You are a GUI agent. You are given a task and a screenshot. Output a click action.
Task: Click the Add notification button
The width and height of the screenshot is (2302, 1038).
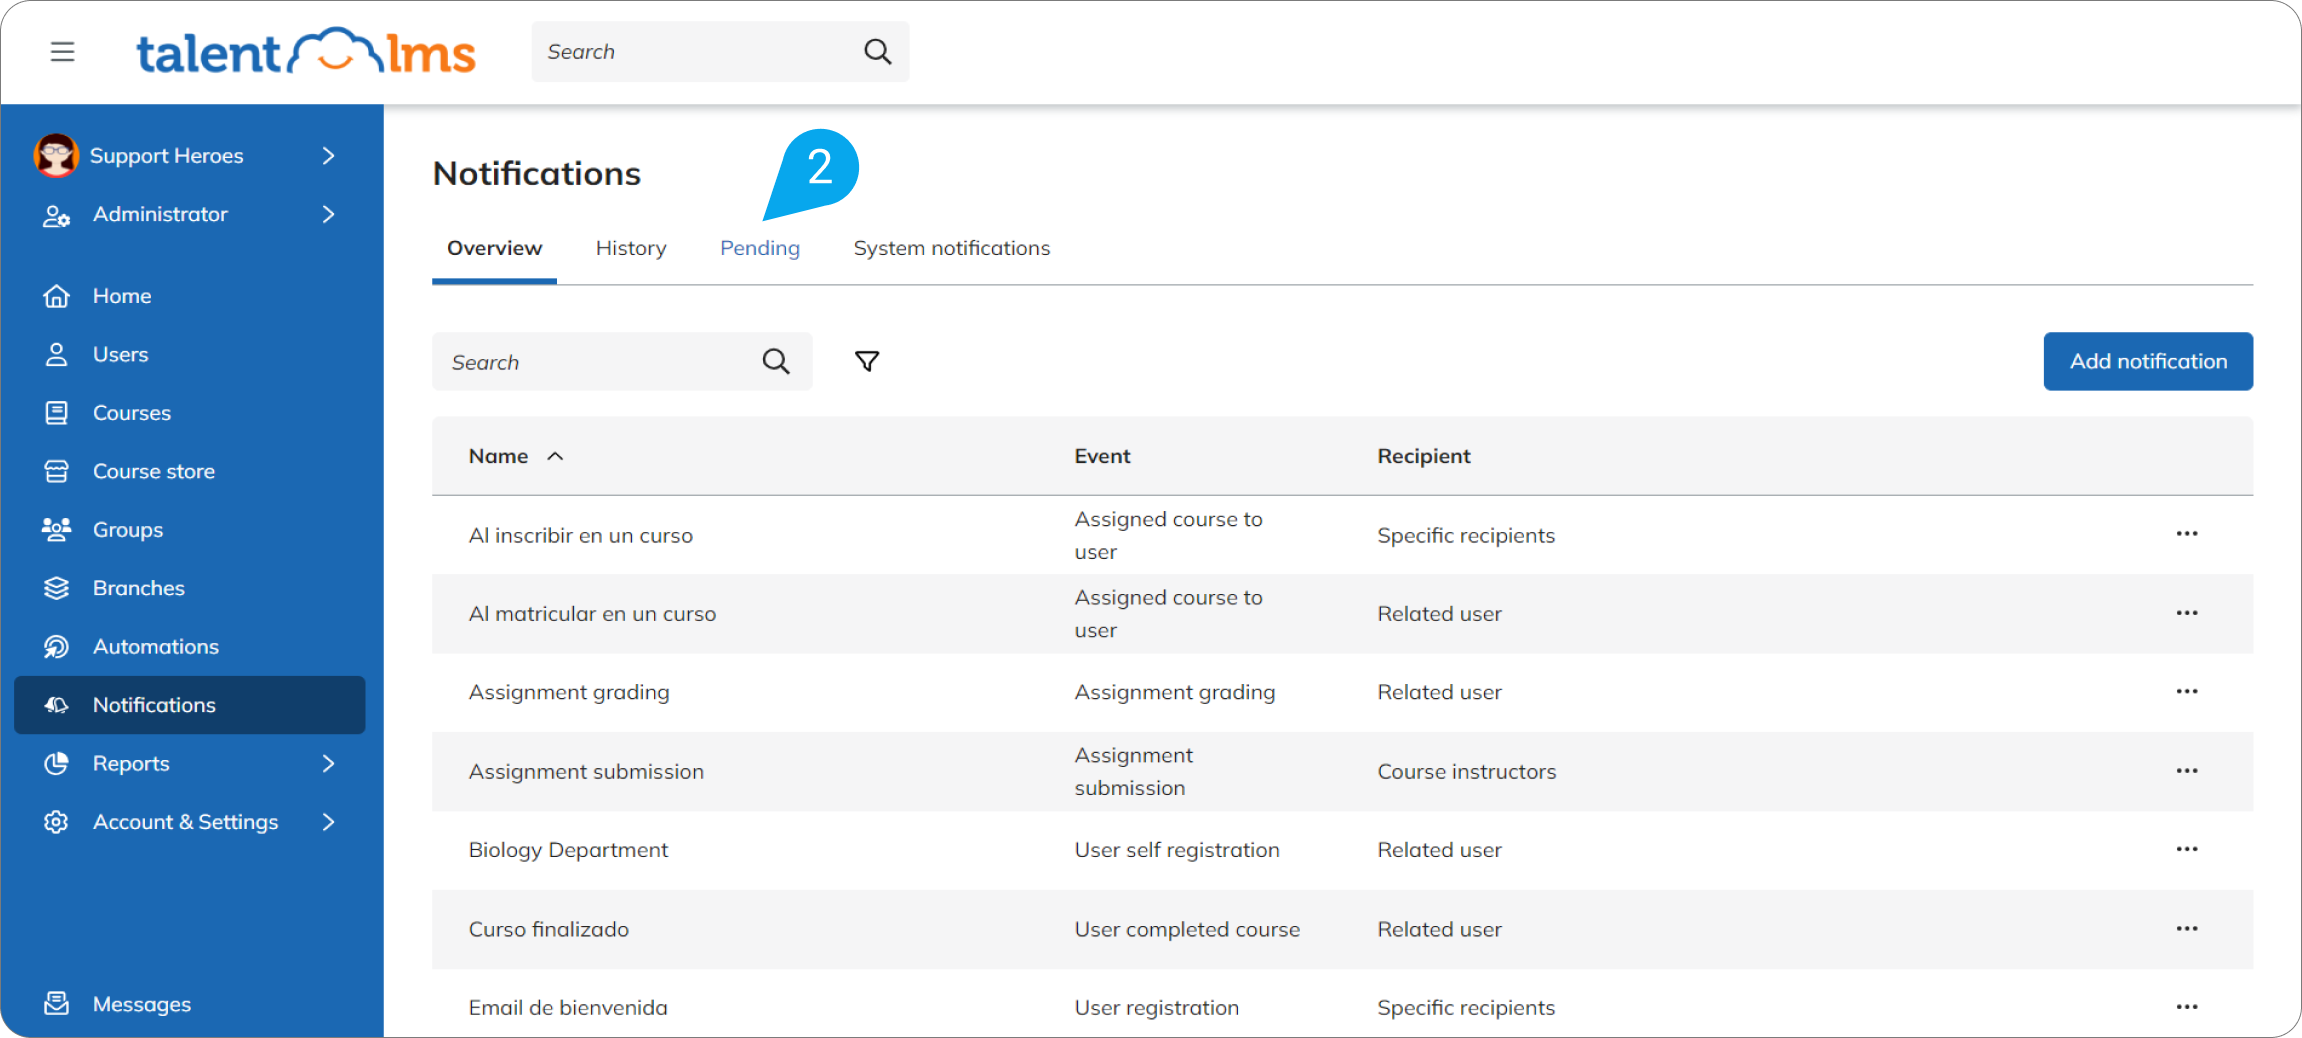pos(2148,361)
